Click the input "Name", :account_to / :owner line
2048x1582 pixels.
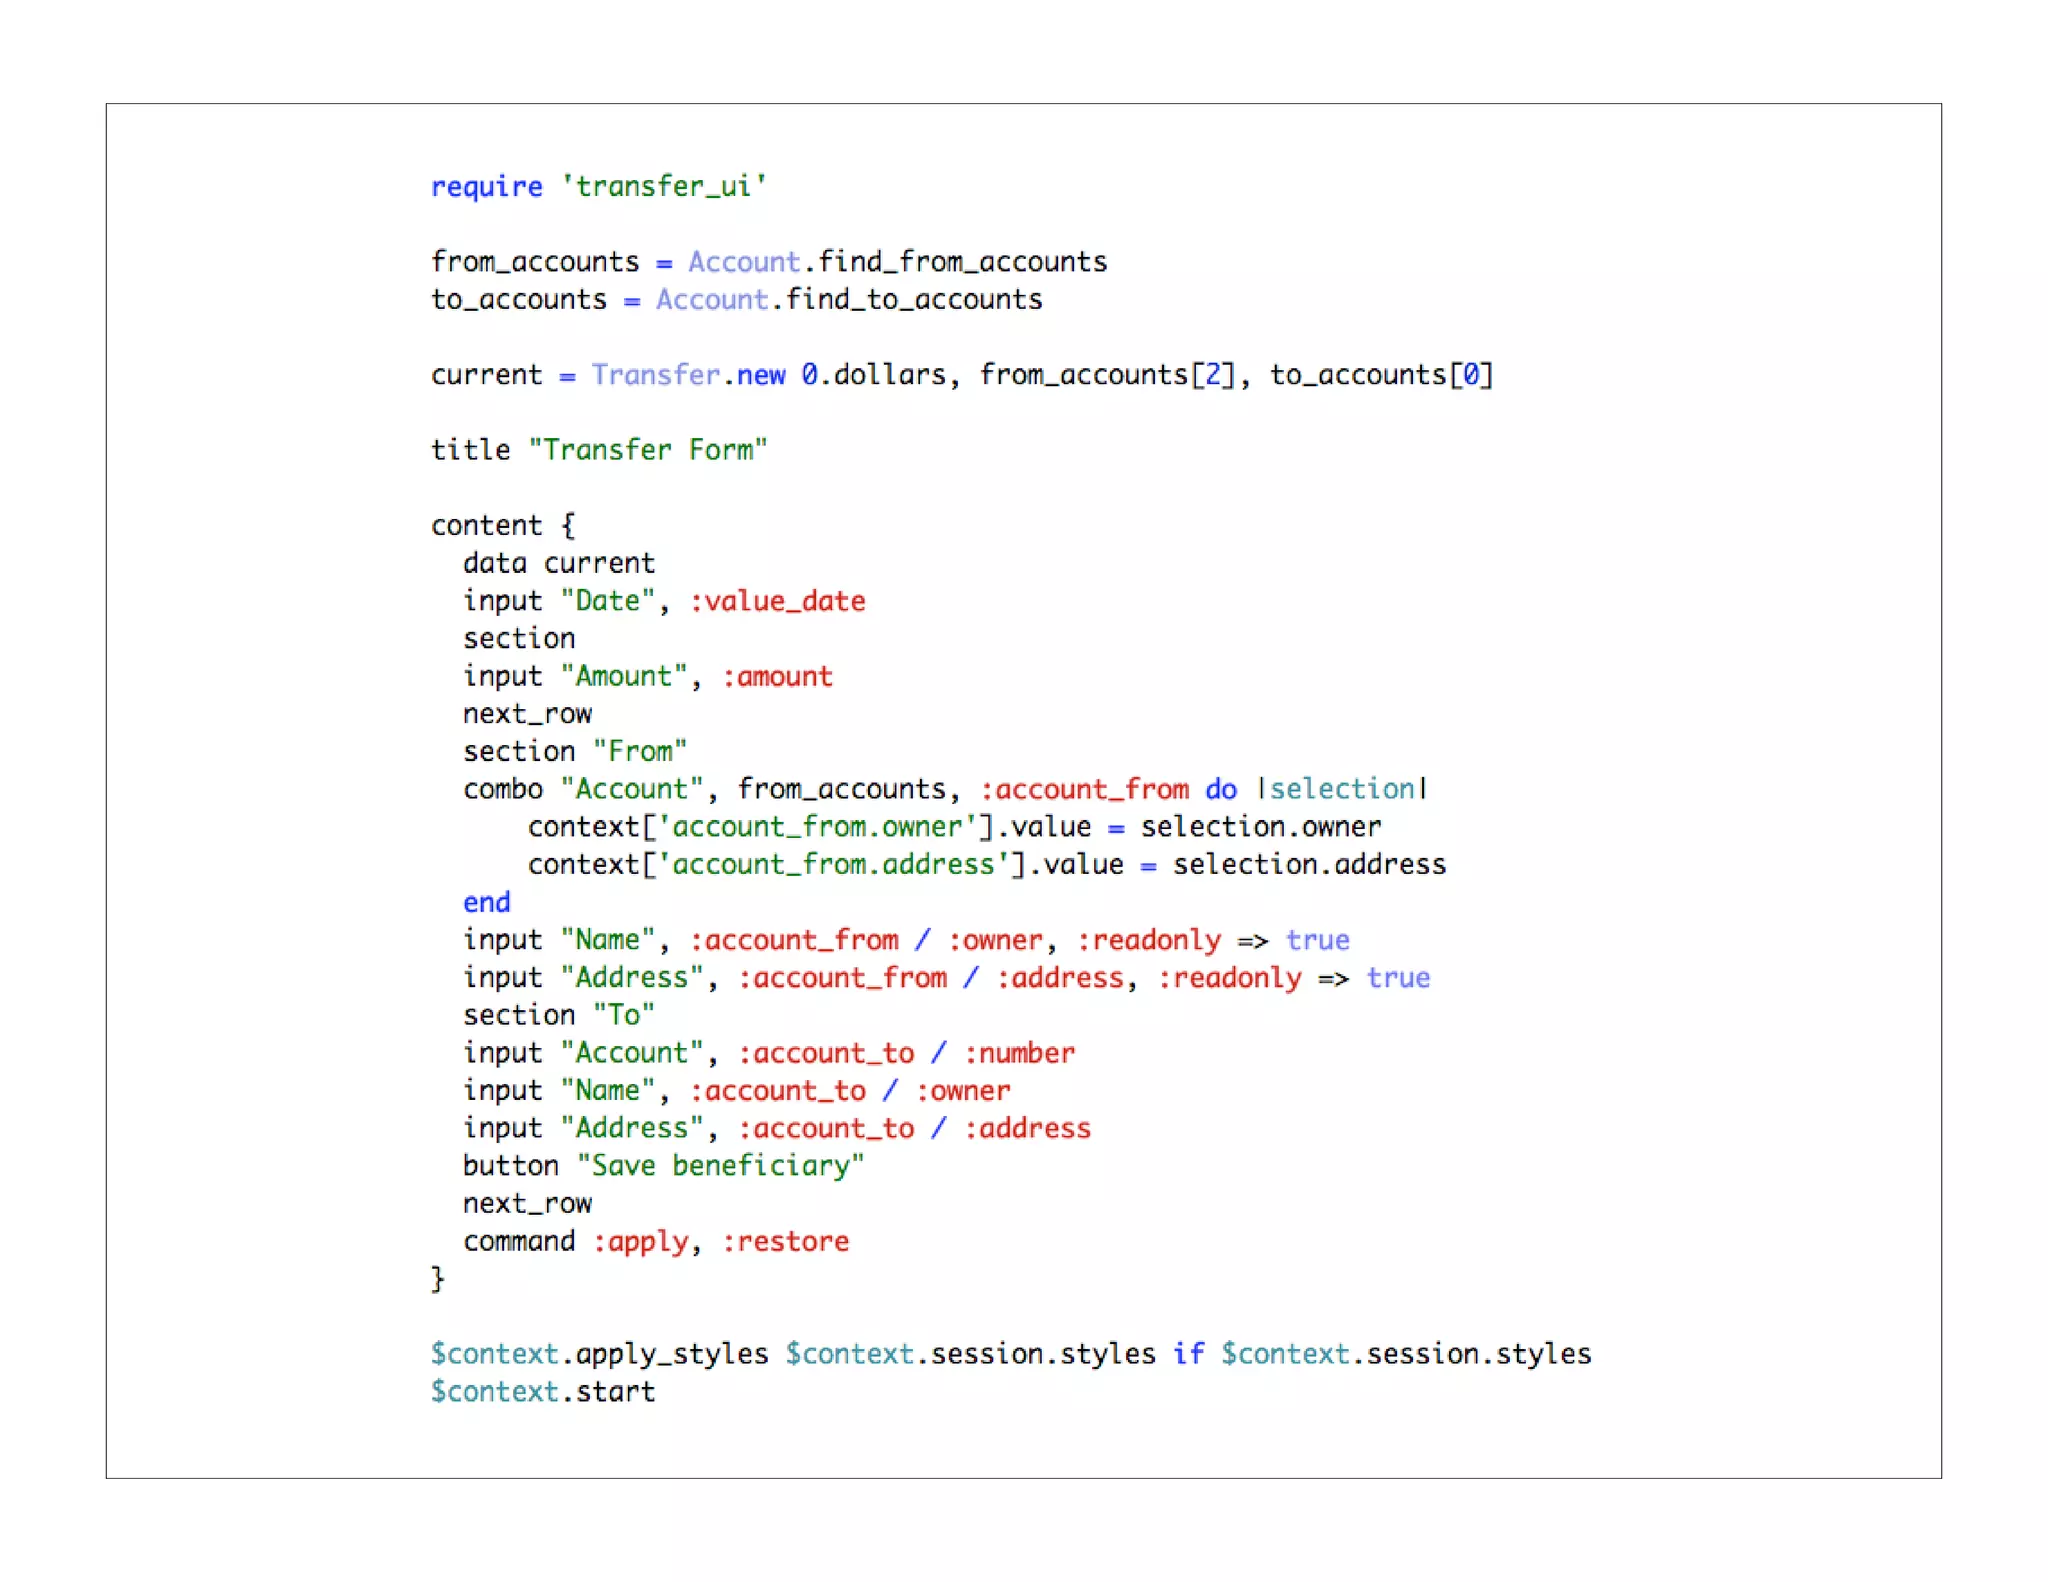pyautogui.click(x=737, y=1091)
